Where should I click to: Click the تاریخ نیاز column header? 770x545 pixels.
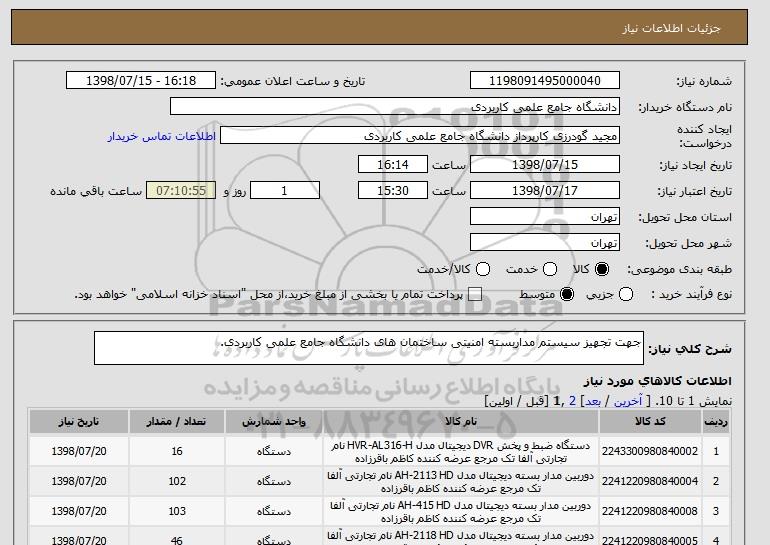coord(79,422)
